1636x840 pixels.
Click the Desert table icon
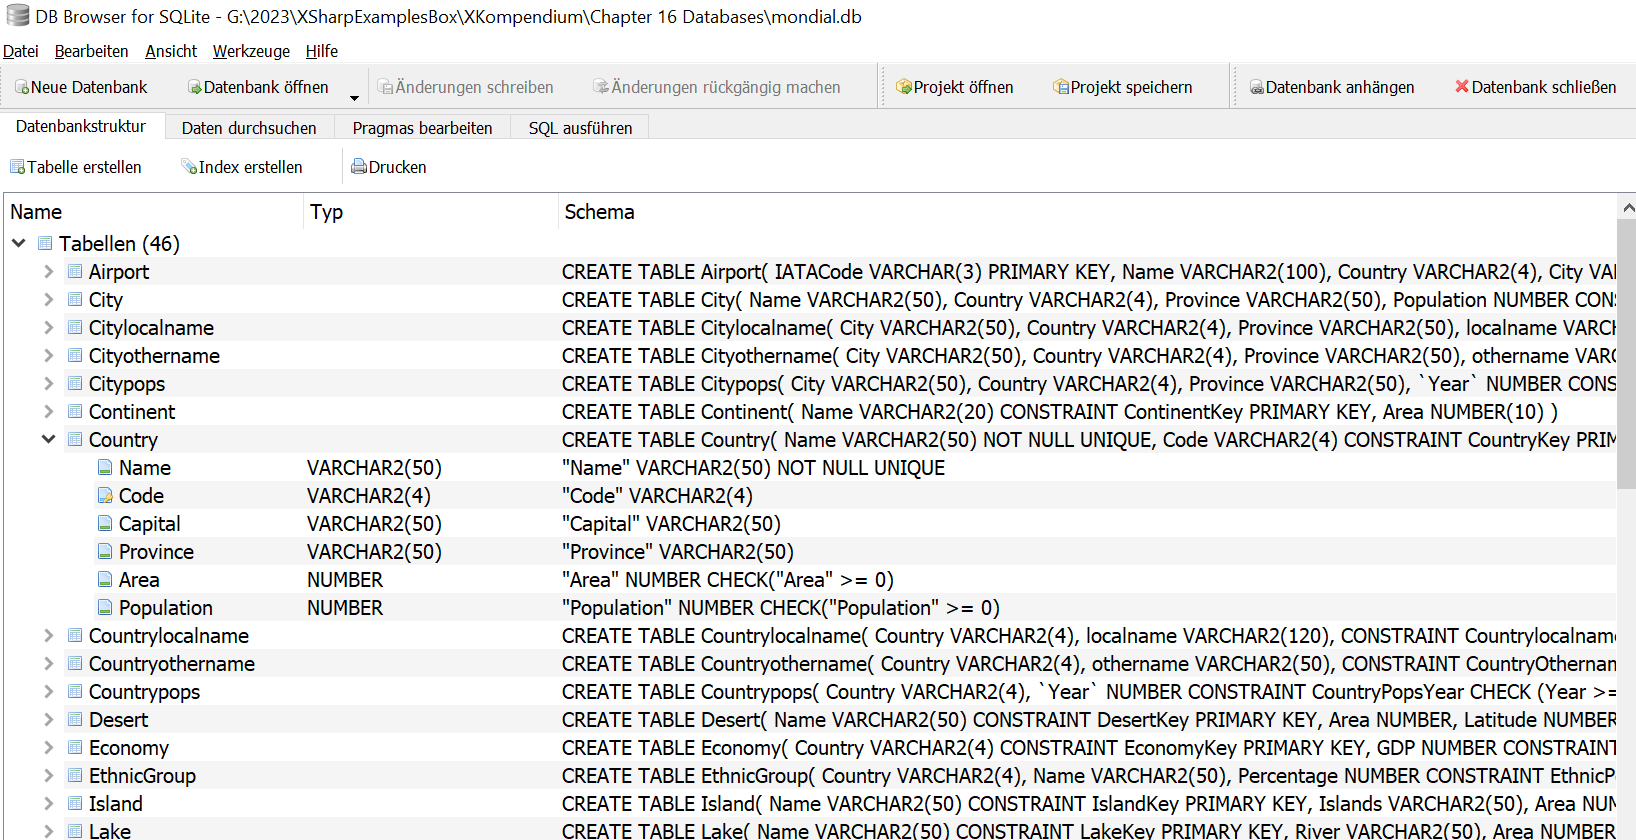(x=75, y=720)
